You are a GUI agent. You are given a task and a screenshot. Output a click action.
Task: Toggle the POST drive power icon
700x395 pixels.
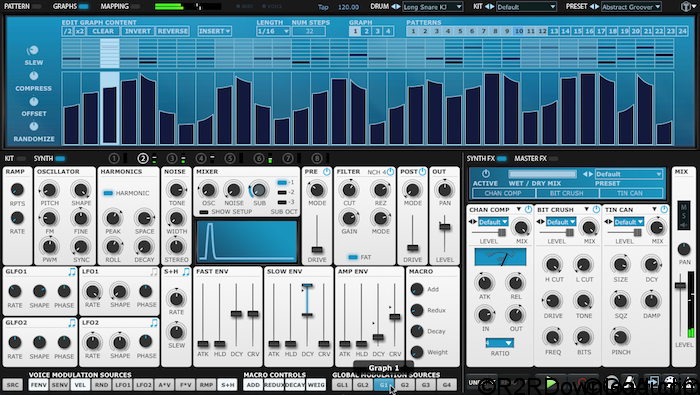[422, 172]
